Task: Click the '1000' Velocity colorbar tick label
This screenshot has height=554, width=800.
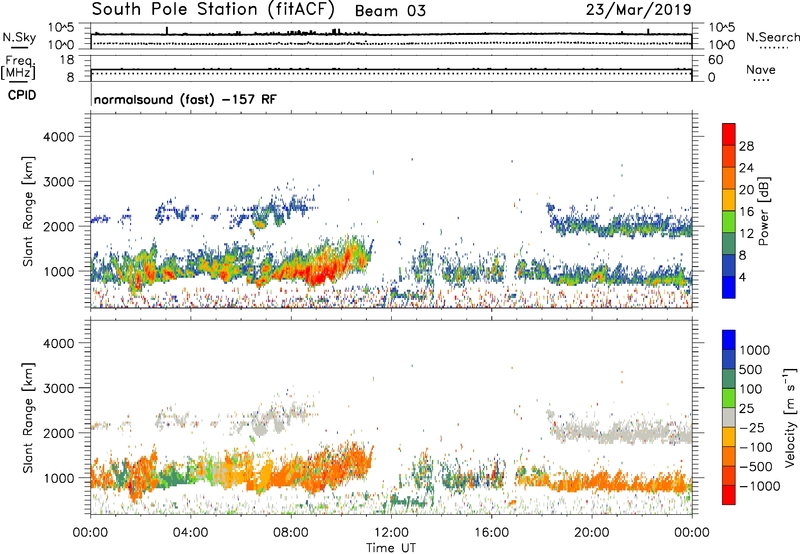Action: [x=754, y=350]
